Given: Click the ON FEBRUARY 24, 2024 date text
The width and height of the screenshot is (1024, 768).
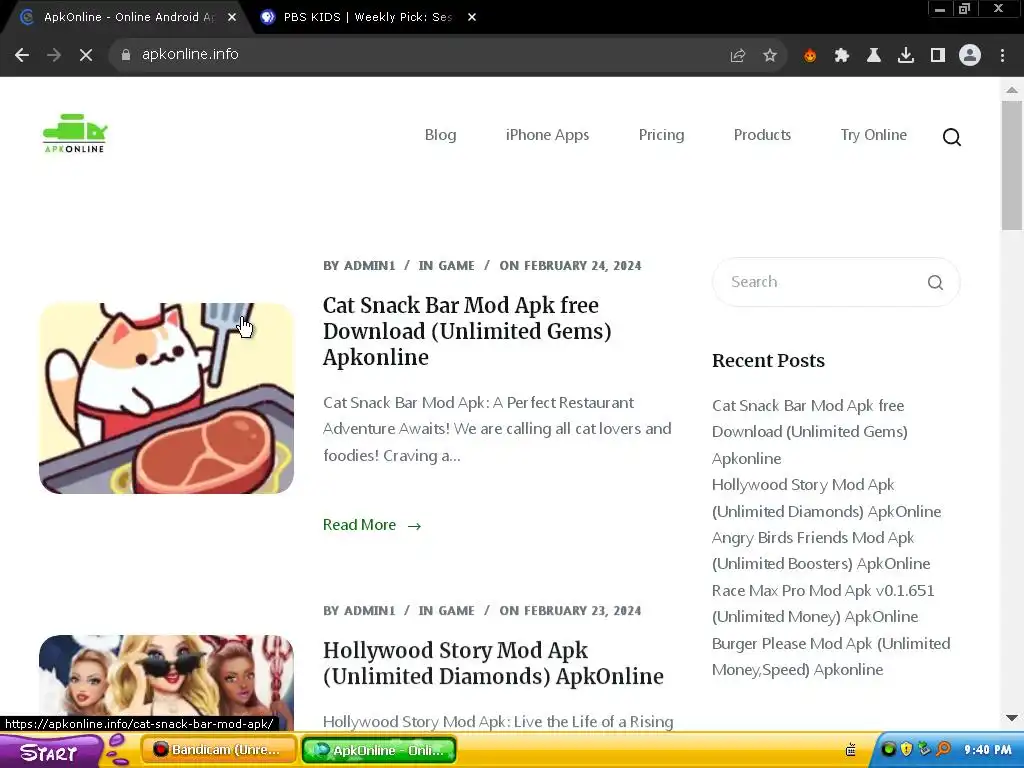Looking at the screenshot, I should (x=570, y=266).
